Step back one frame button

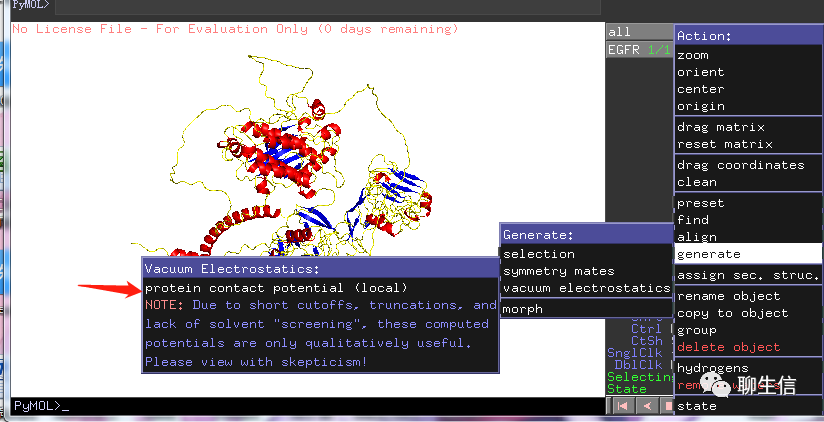pyautogui.click(x=647, y=406)
